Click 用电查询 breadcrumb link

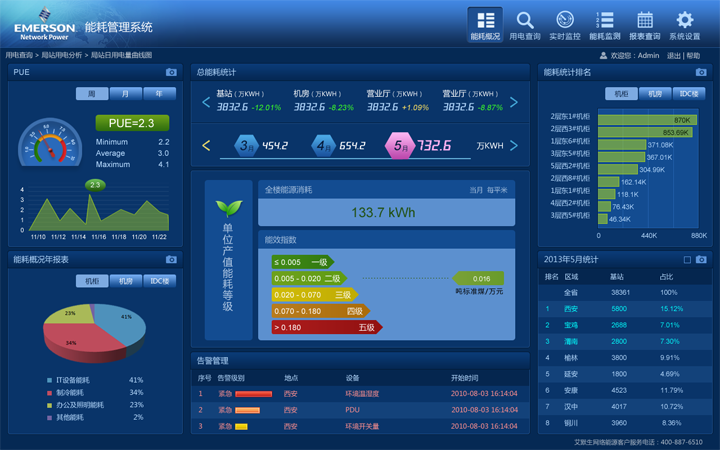19,55
